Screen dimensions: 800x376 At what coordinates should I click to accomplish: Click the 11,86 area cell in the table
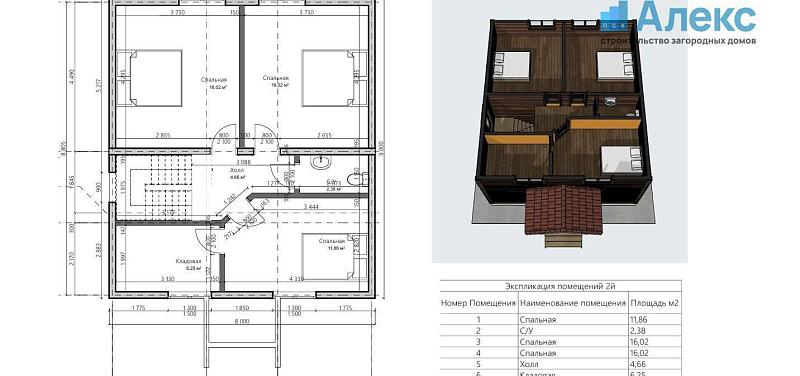coord(642,320)
